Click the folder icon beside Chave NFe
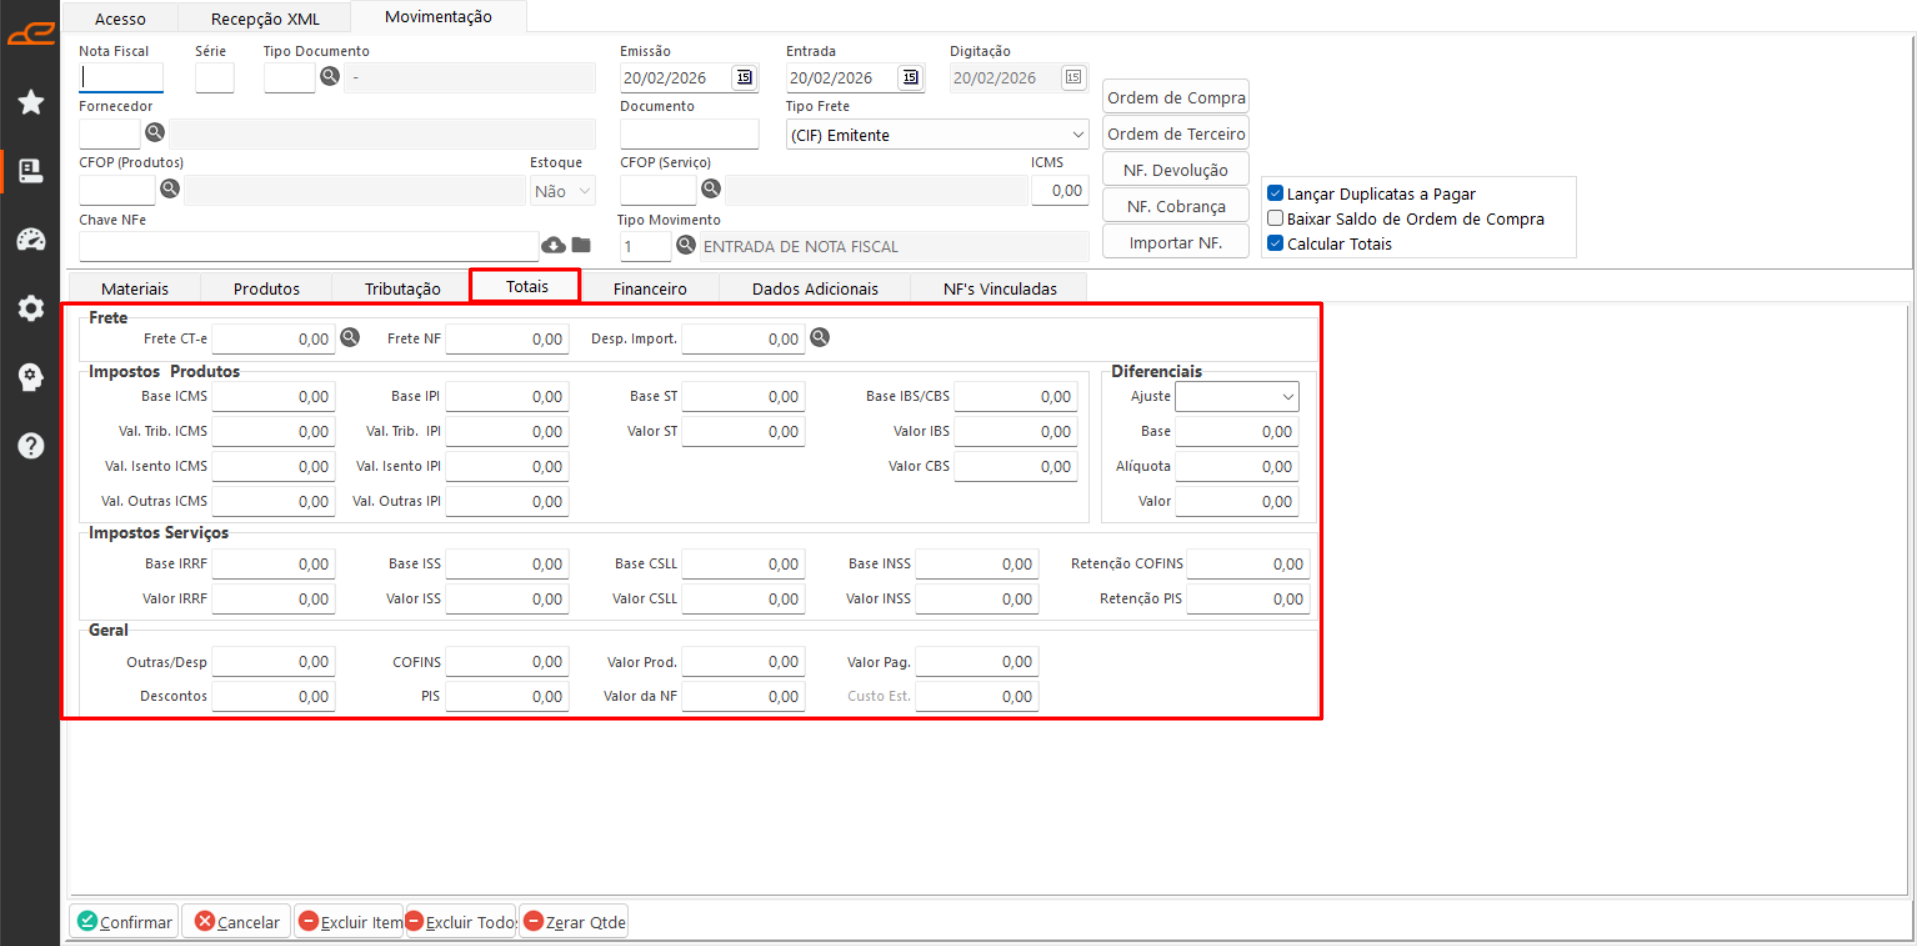 pyautogui.click(x=581, y=245)
